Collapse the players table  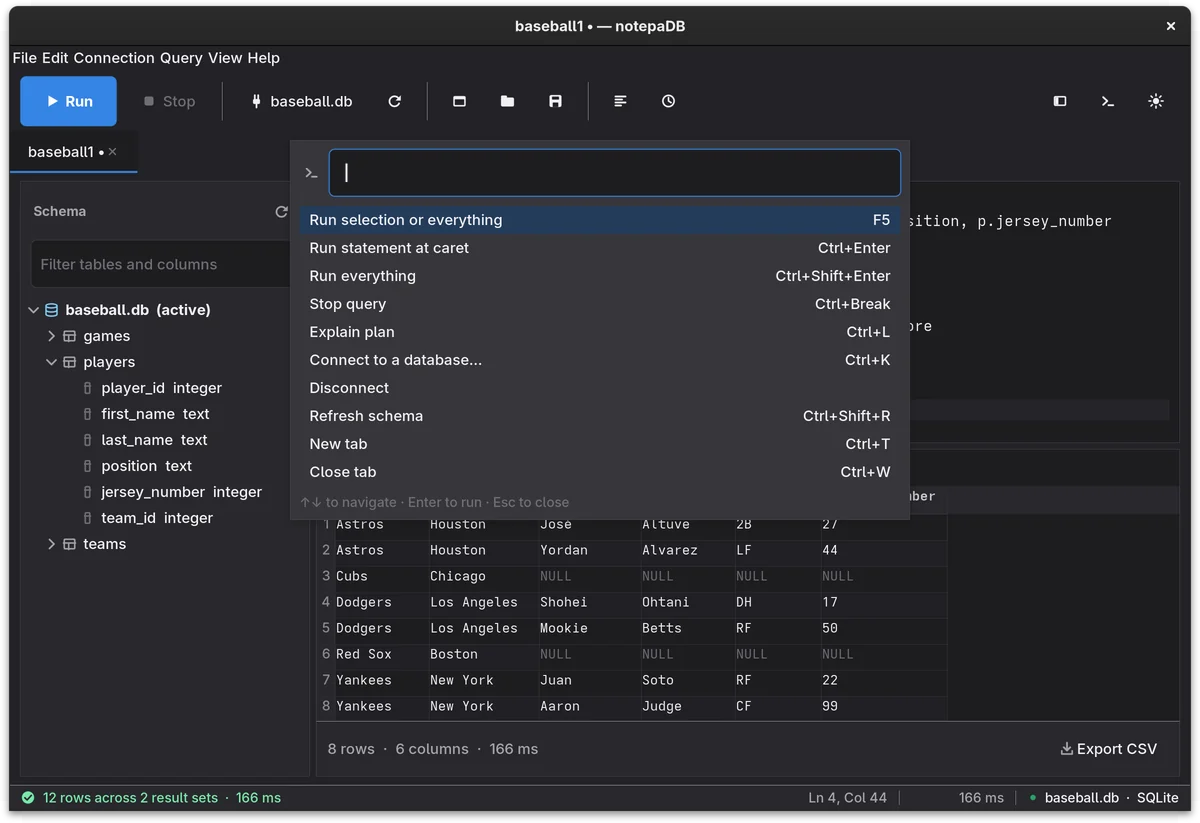tap(51, 362)
